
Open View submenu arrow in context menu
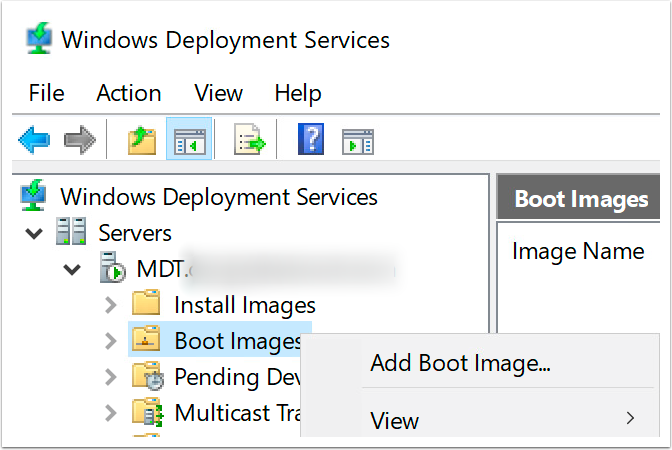point(630,418)
